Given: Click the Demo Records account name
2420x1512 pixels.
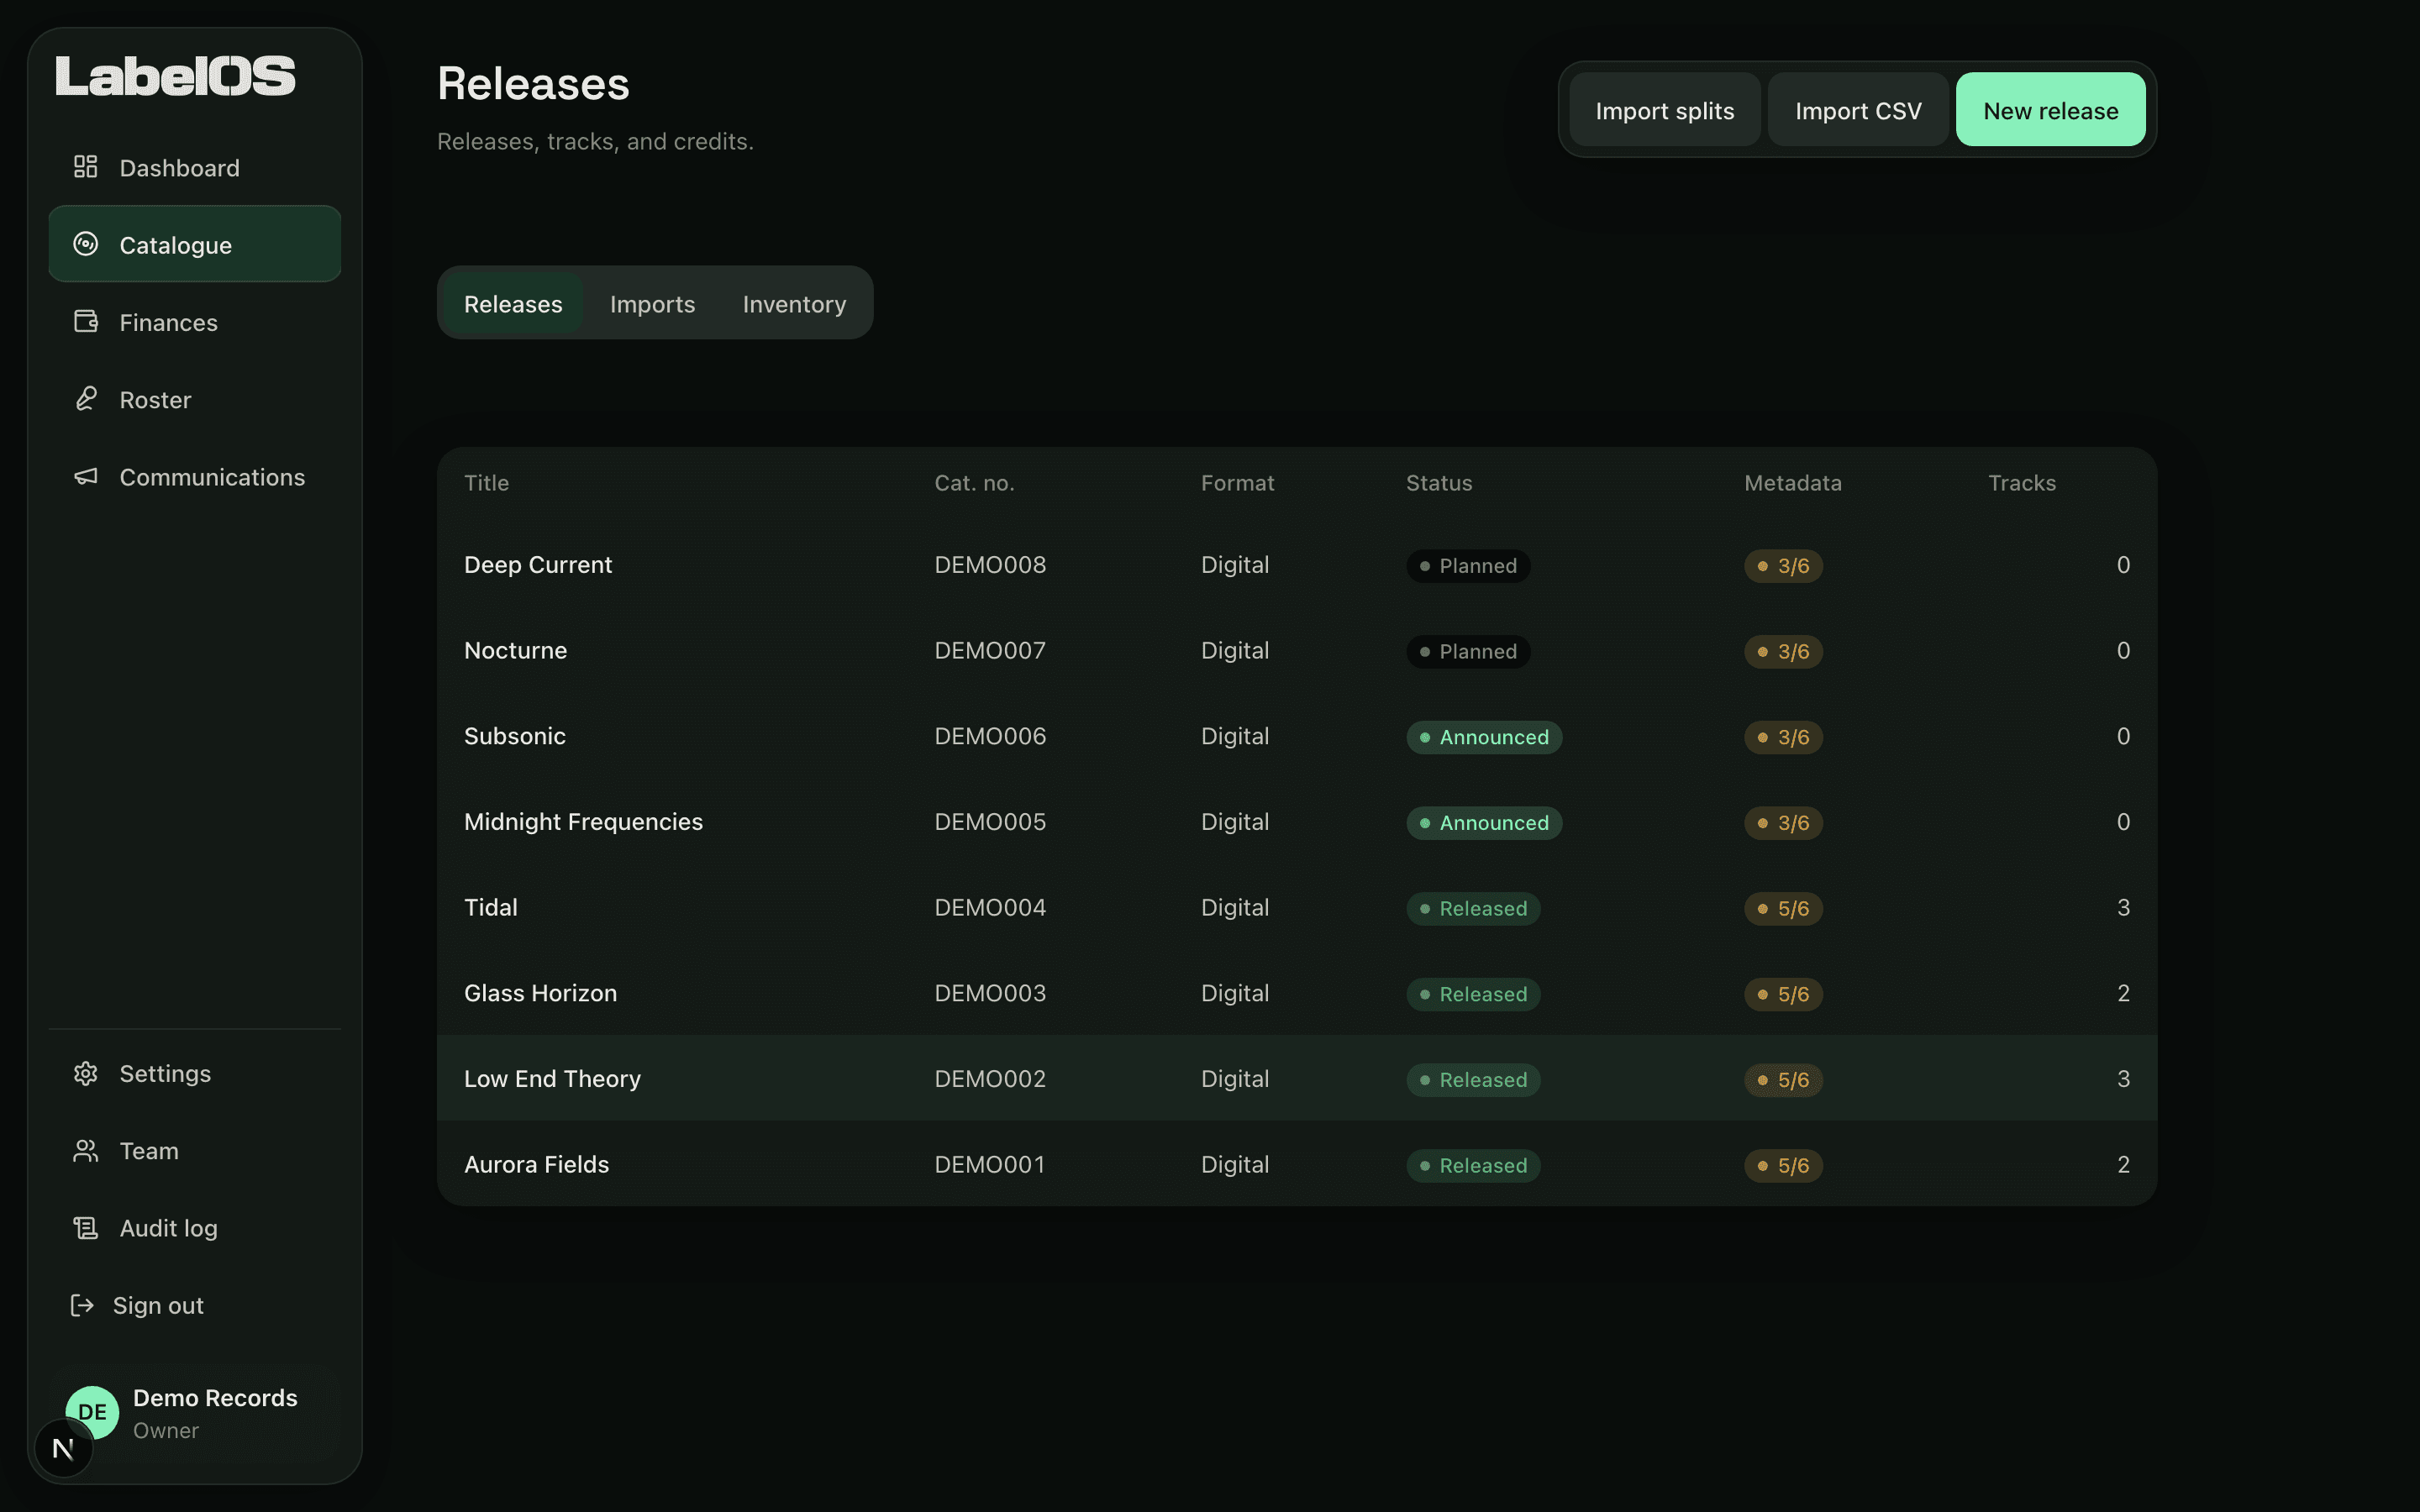Looking at the screenshot, I should [x=215, y=1398].
